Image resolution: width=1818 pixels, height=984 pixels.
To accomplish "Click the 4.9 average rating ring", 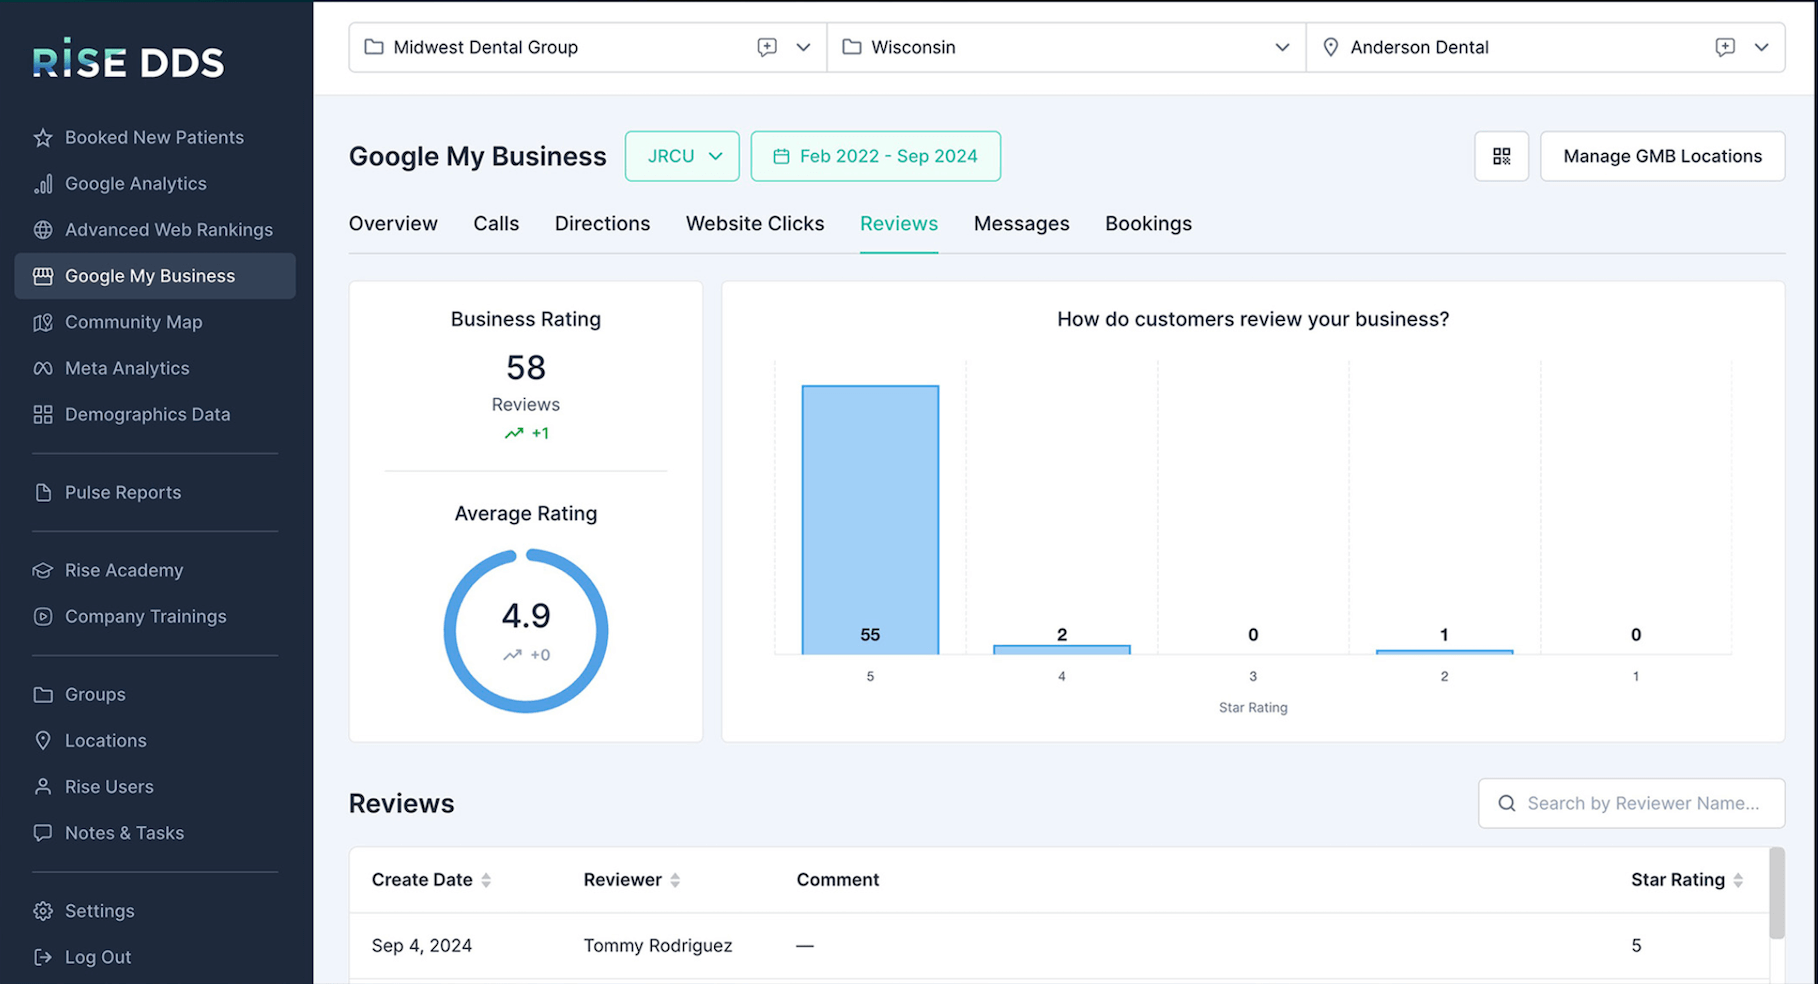I will tap(526, 630).
